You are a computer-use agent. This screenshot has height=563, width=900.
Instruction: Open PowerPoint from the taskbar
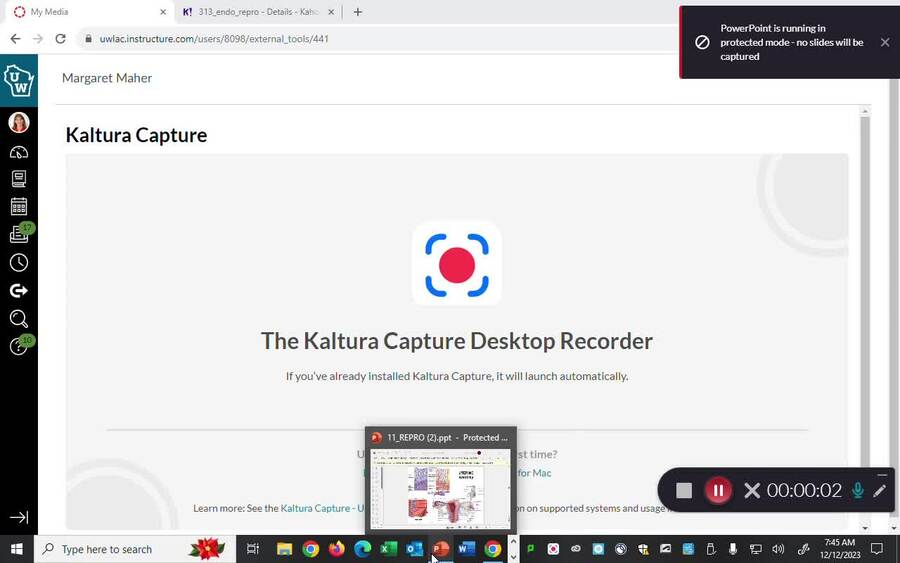(441, 549)
